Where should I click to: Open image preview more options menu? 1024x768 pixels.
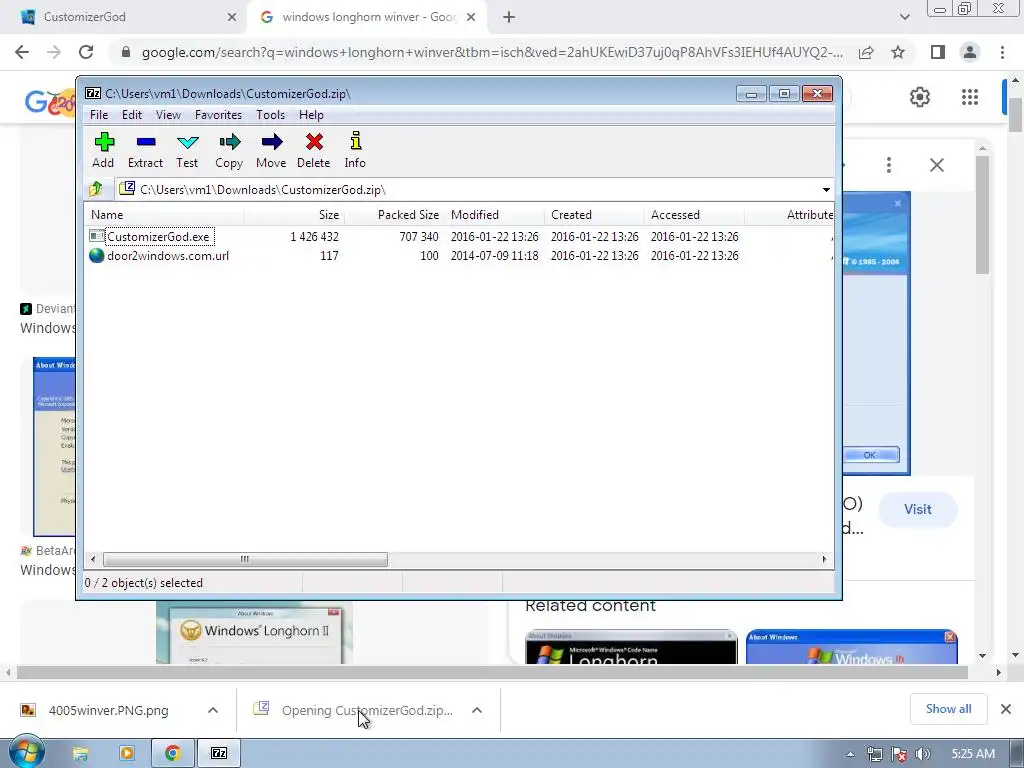pyautogui.click(x=889, y=165)
